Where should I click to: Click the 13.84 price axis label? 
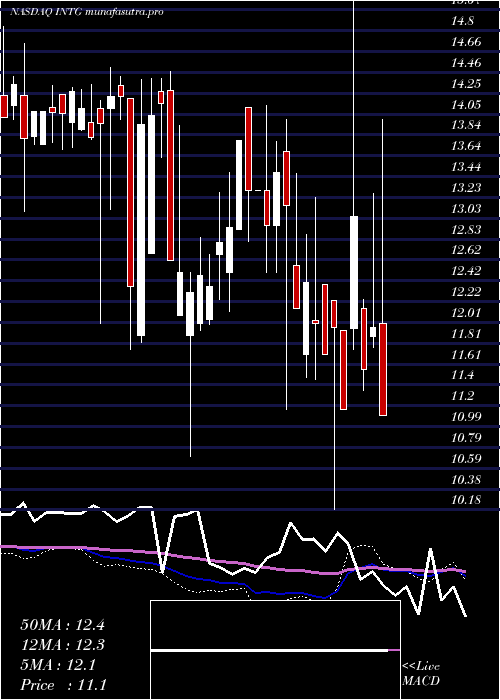(467, 125)
